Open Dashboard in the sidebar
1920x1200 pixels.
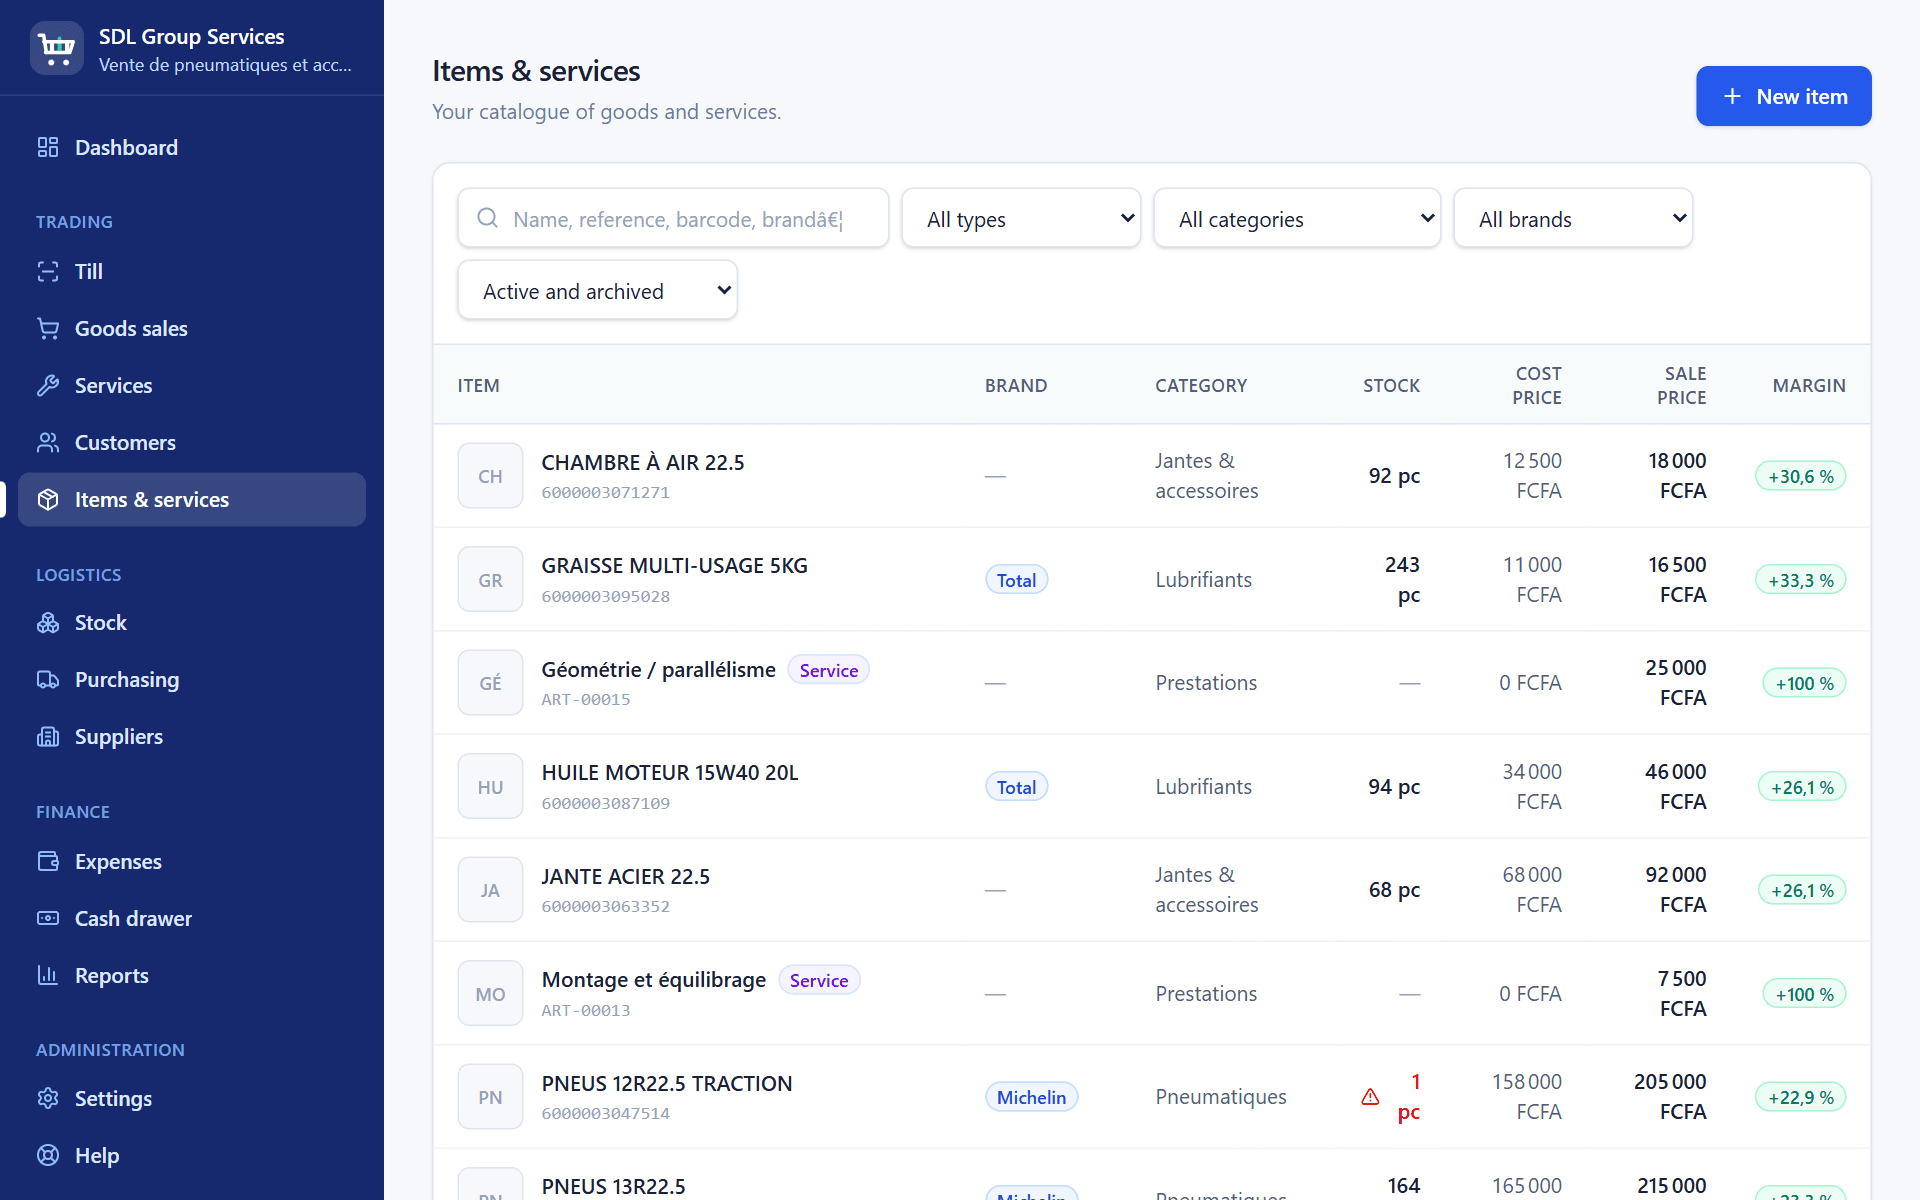pos(192,147)
